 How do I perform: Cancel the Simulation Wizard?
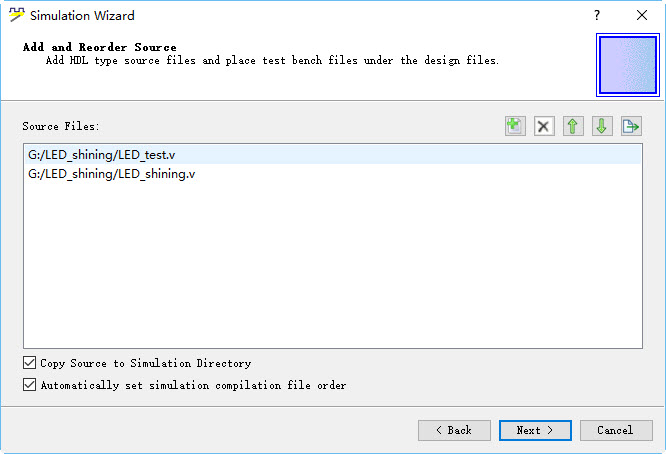pyautogui.click(x=616, y=430)
